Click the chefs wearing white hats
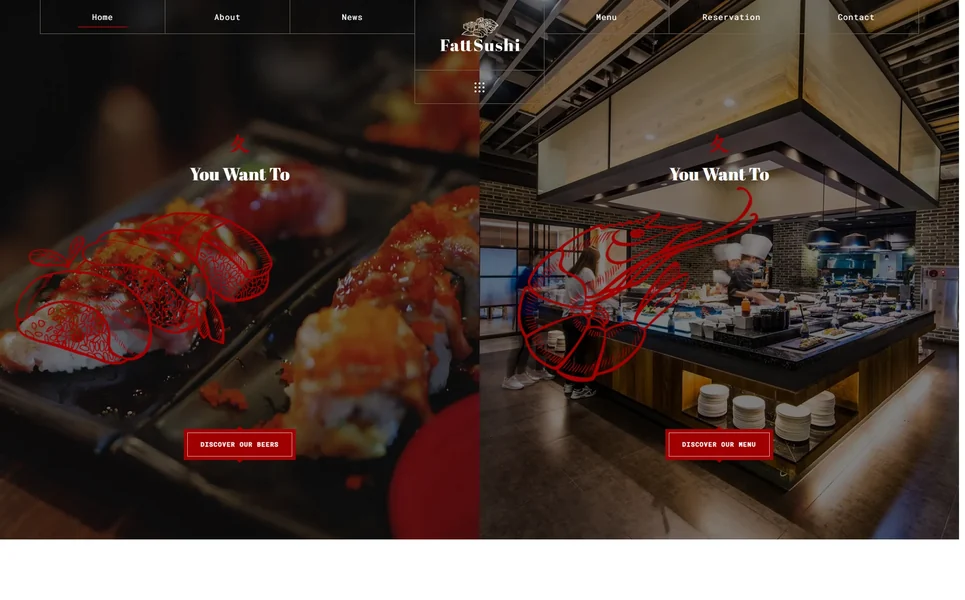This screenshot has height=600, width=965. (x=742, y=265)
